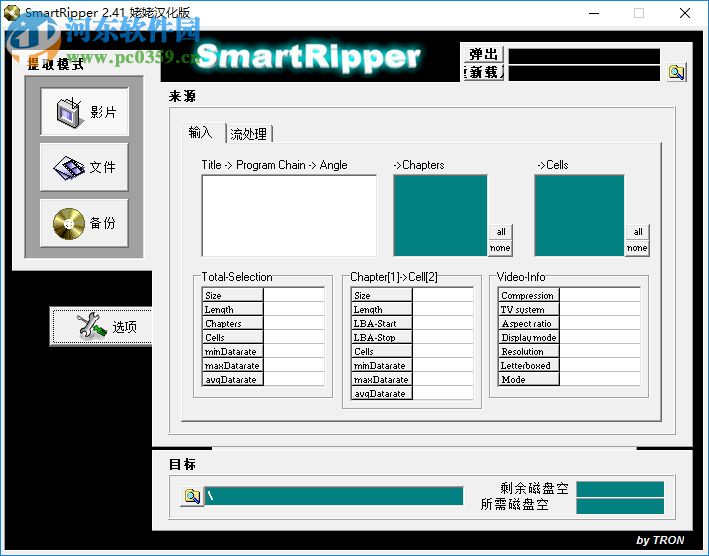Click the LBA-Start label
Viewport: 709px width, 556px height.
click(x=382, y=323)
